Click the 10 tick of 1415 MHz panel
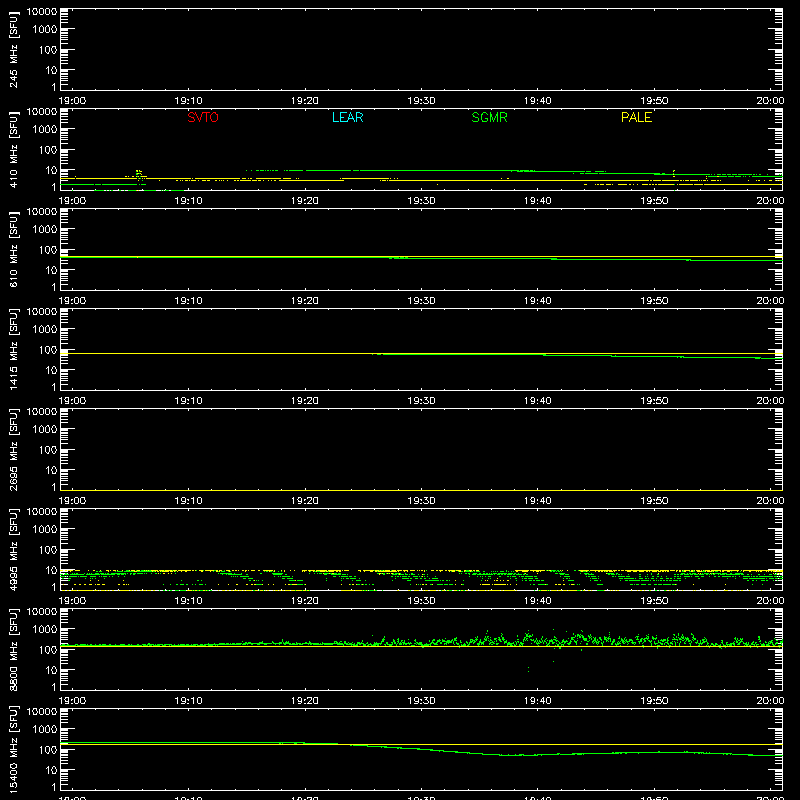Screen dimensions: 800x800 pyautogui.click(x=52, y=370)
